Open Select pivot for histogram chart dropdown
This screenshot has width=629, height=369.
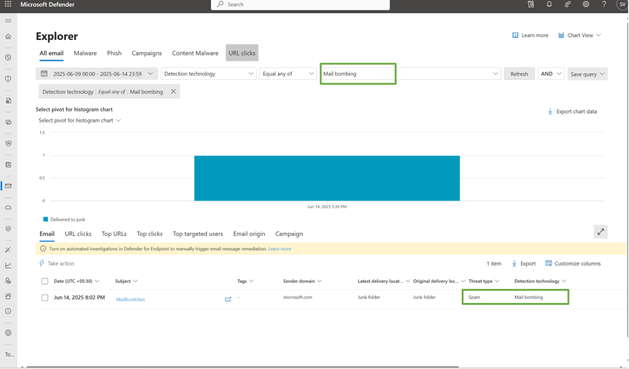(79, 120)
